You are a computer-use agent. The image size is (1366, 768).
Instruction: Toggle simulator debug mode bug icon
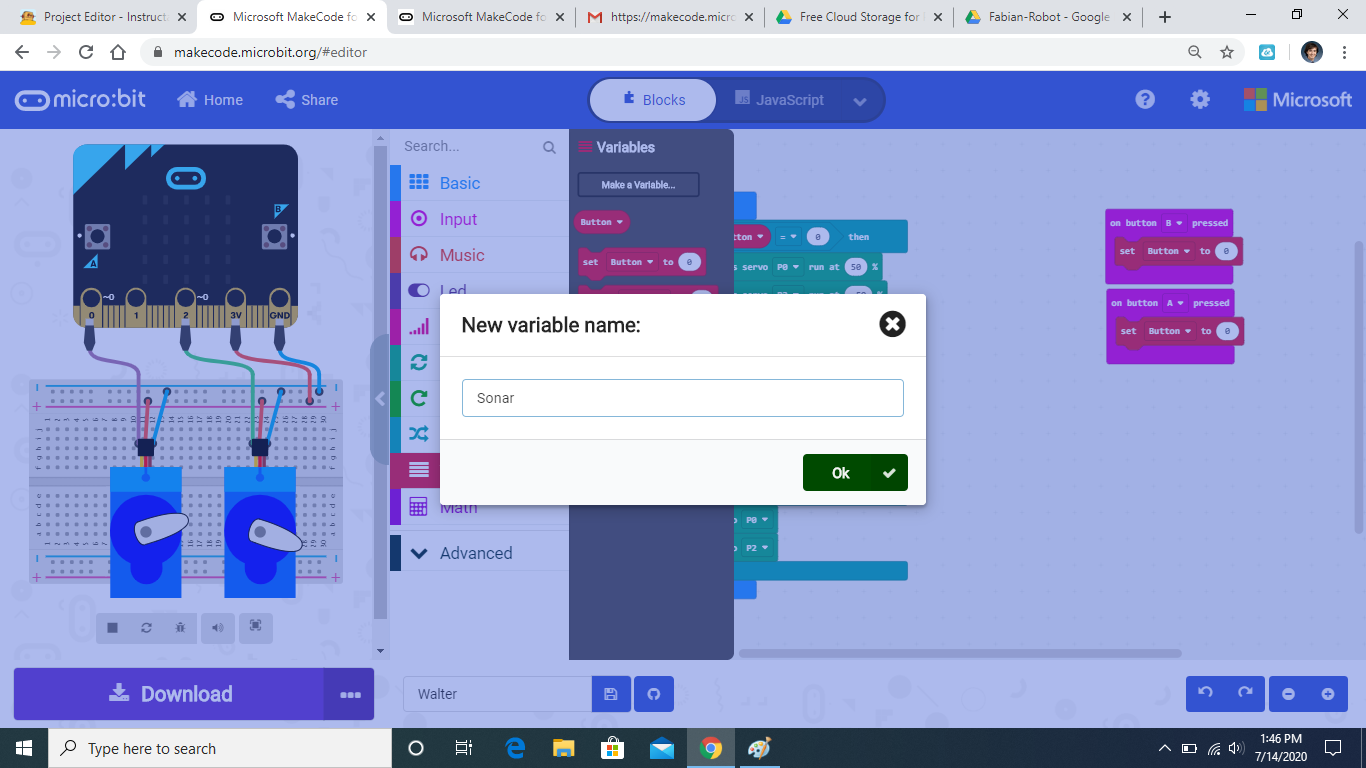(x=180, y=627)
